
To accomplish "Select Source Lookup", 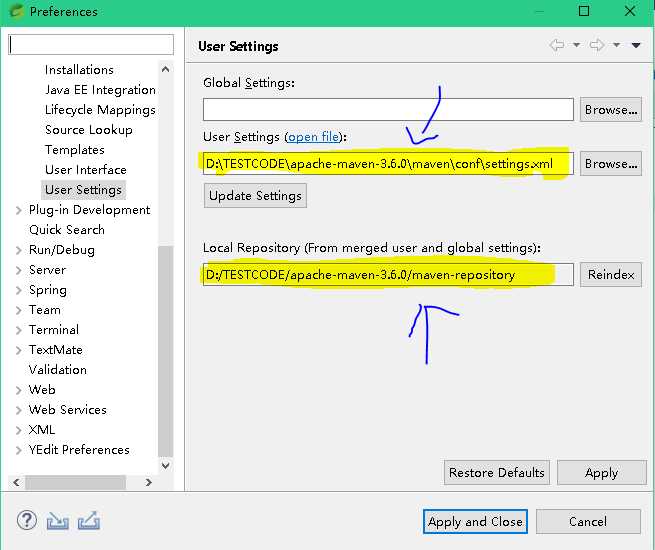I will pyautogui.click(x=89, y=130).
